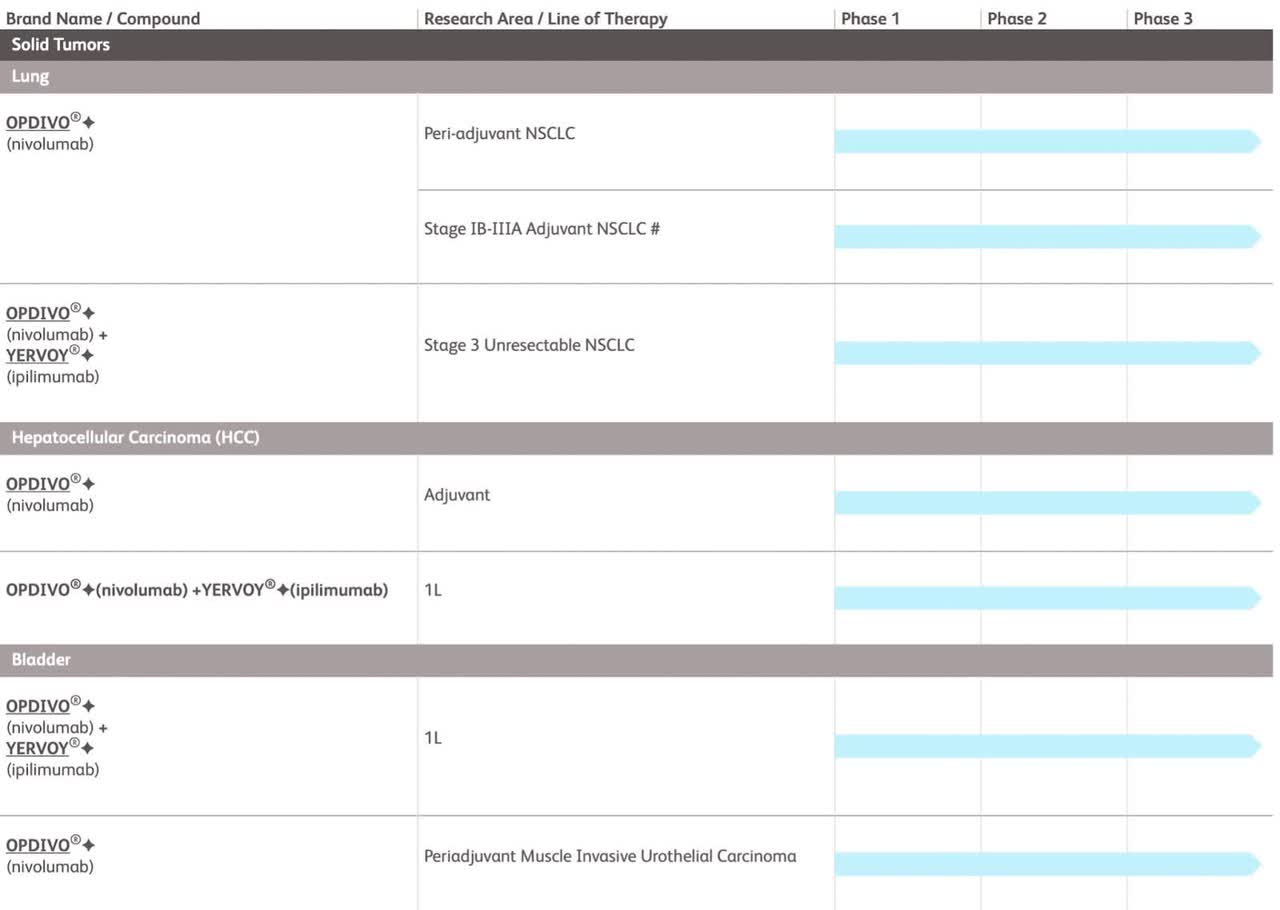Open the YERVOY link in the Bladder 1L row

point(37,748)
